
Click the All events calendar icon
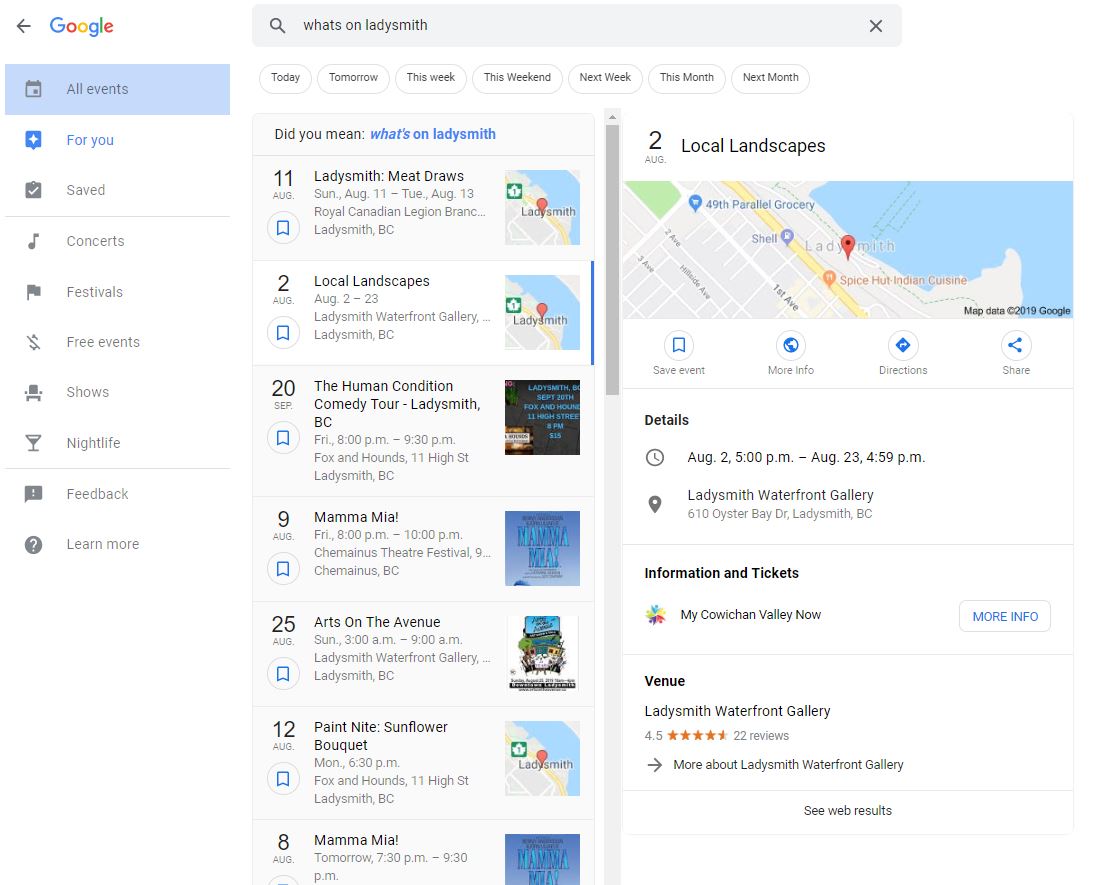coord(33,89)
